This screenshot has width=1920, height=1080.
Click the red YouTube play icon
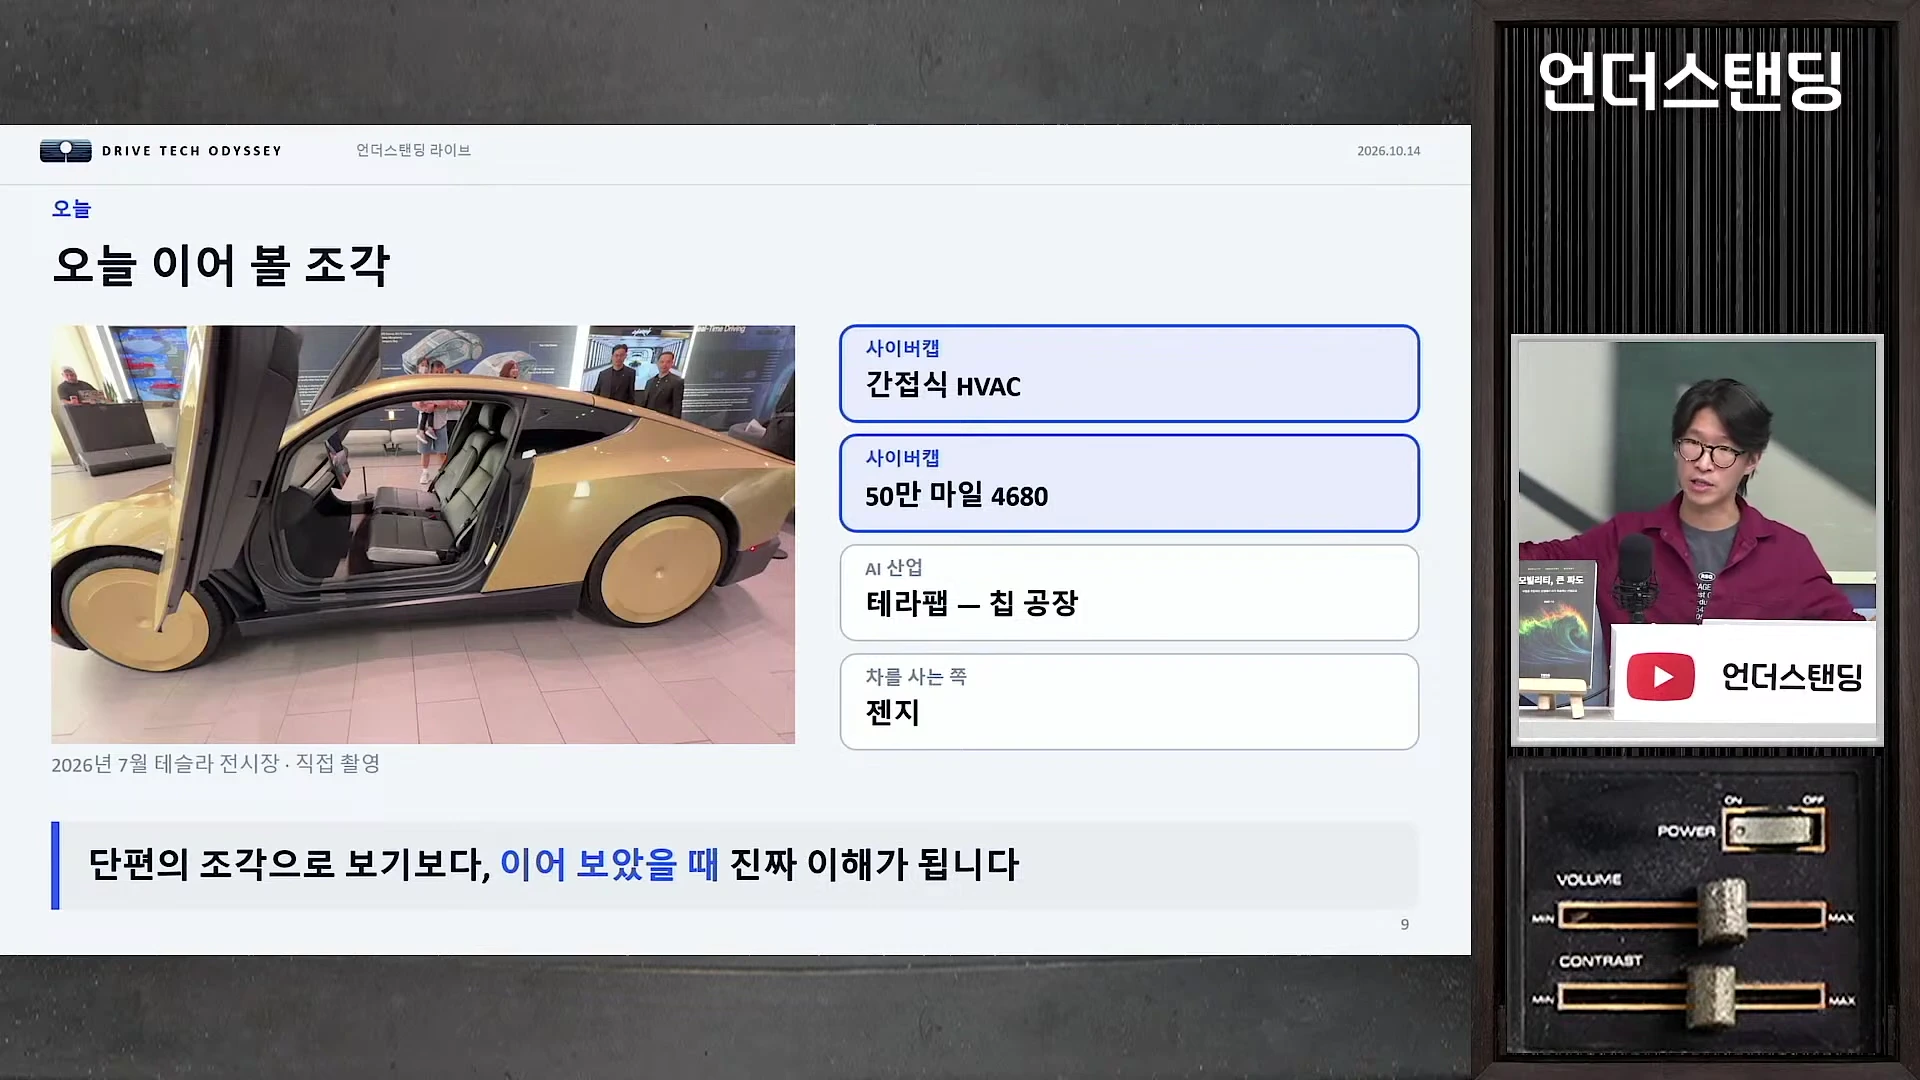coord(1660,677)
